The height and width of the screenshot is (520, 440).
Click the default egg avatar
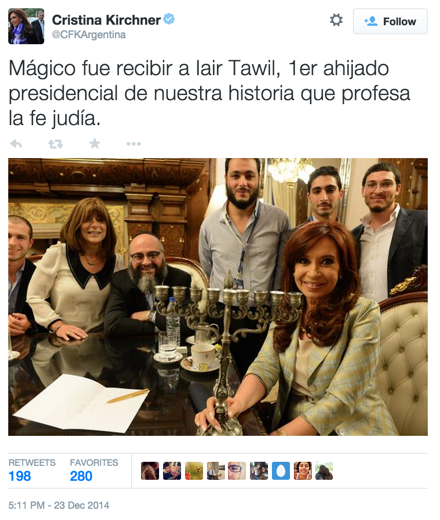tap(281, 471)
